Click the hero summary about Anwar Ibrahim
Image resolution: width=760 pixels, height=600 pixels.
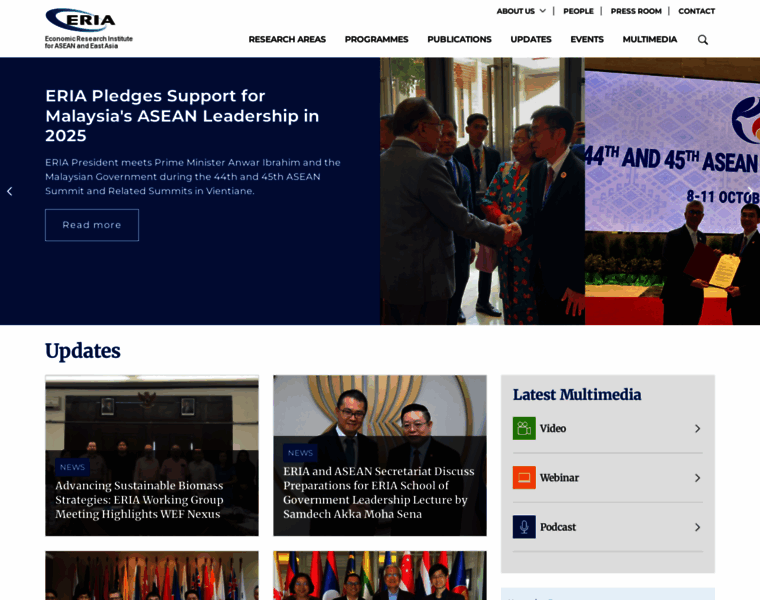pyautogui.click(x=193, y=176)
